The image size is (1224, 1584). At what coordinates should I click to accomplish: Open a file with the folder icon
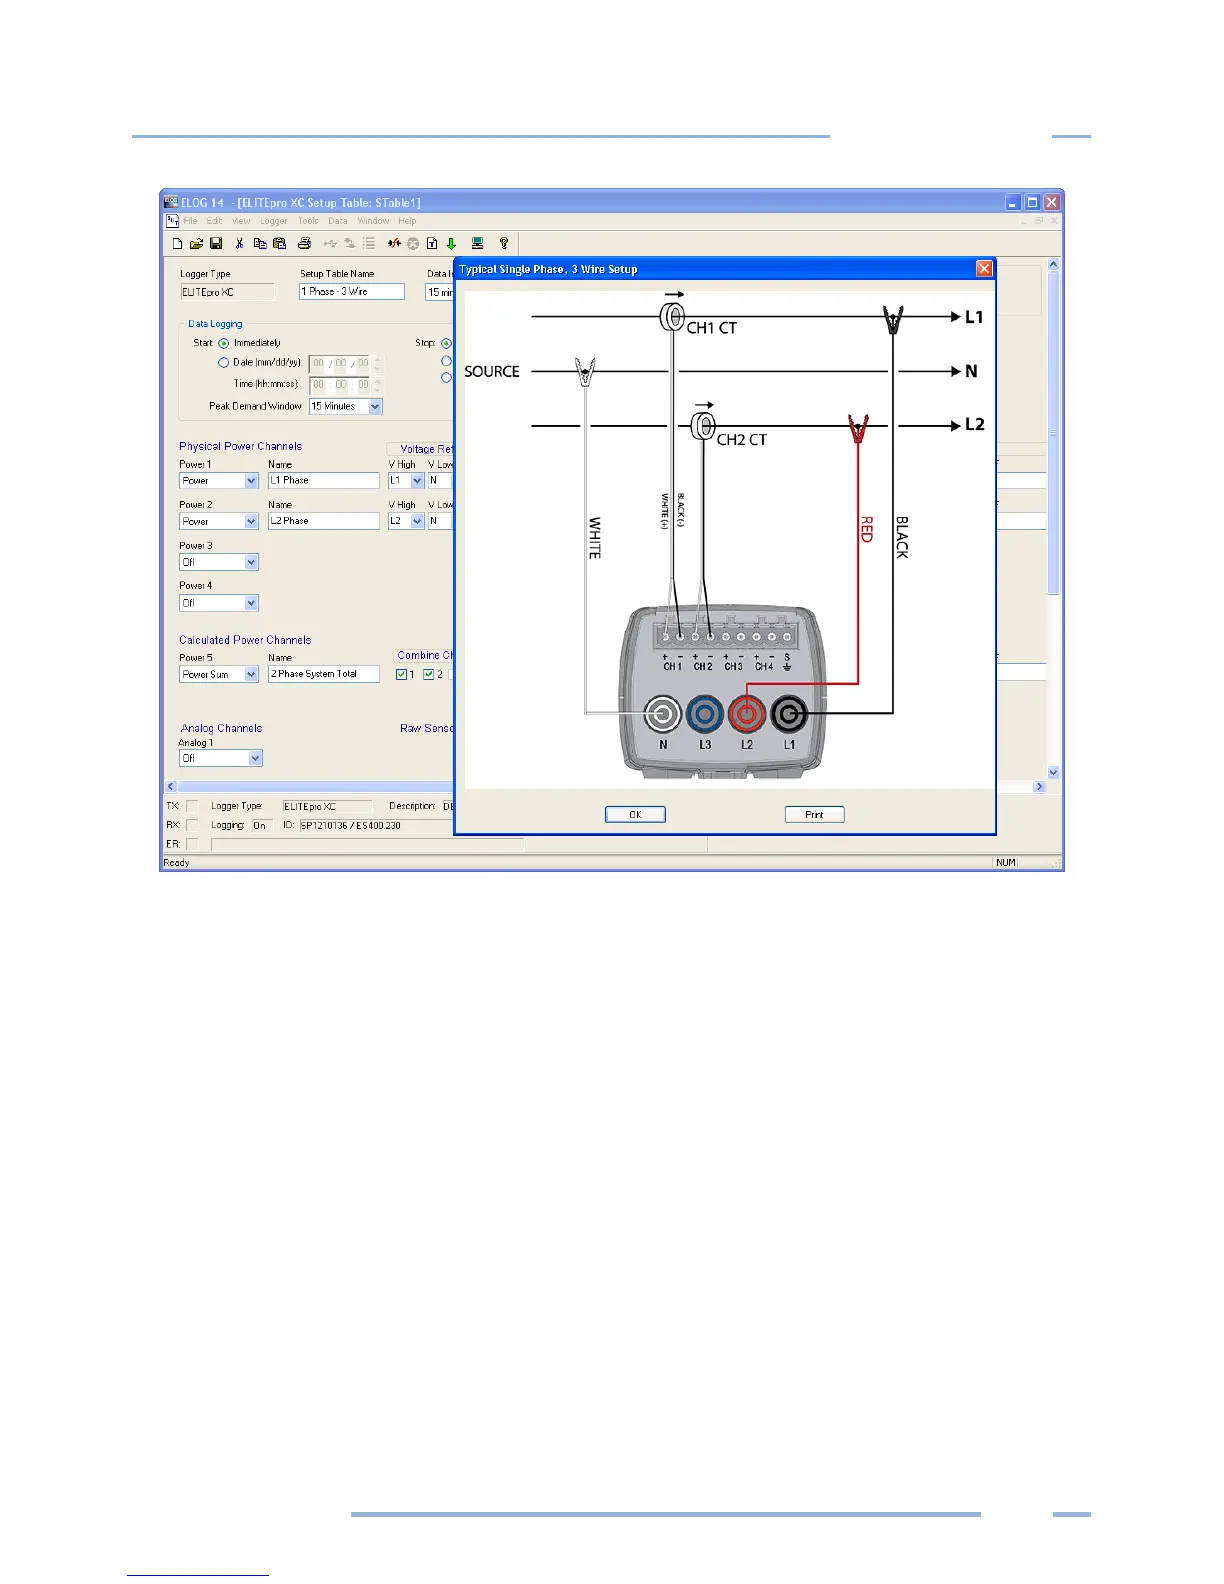point(197,243)
